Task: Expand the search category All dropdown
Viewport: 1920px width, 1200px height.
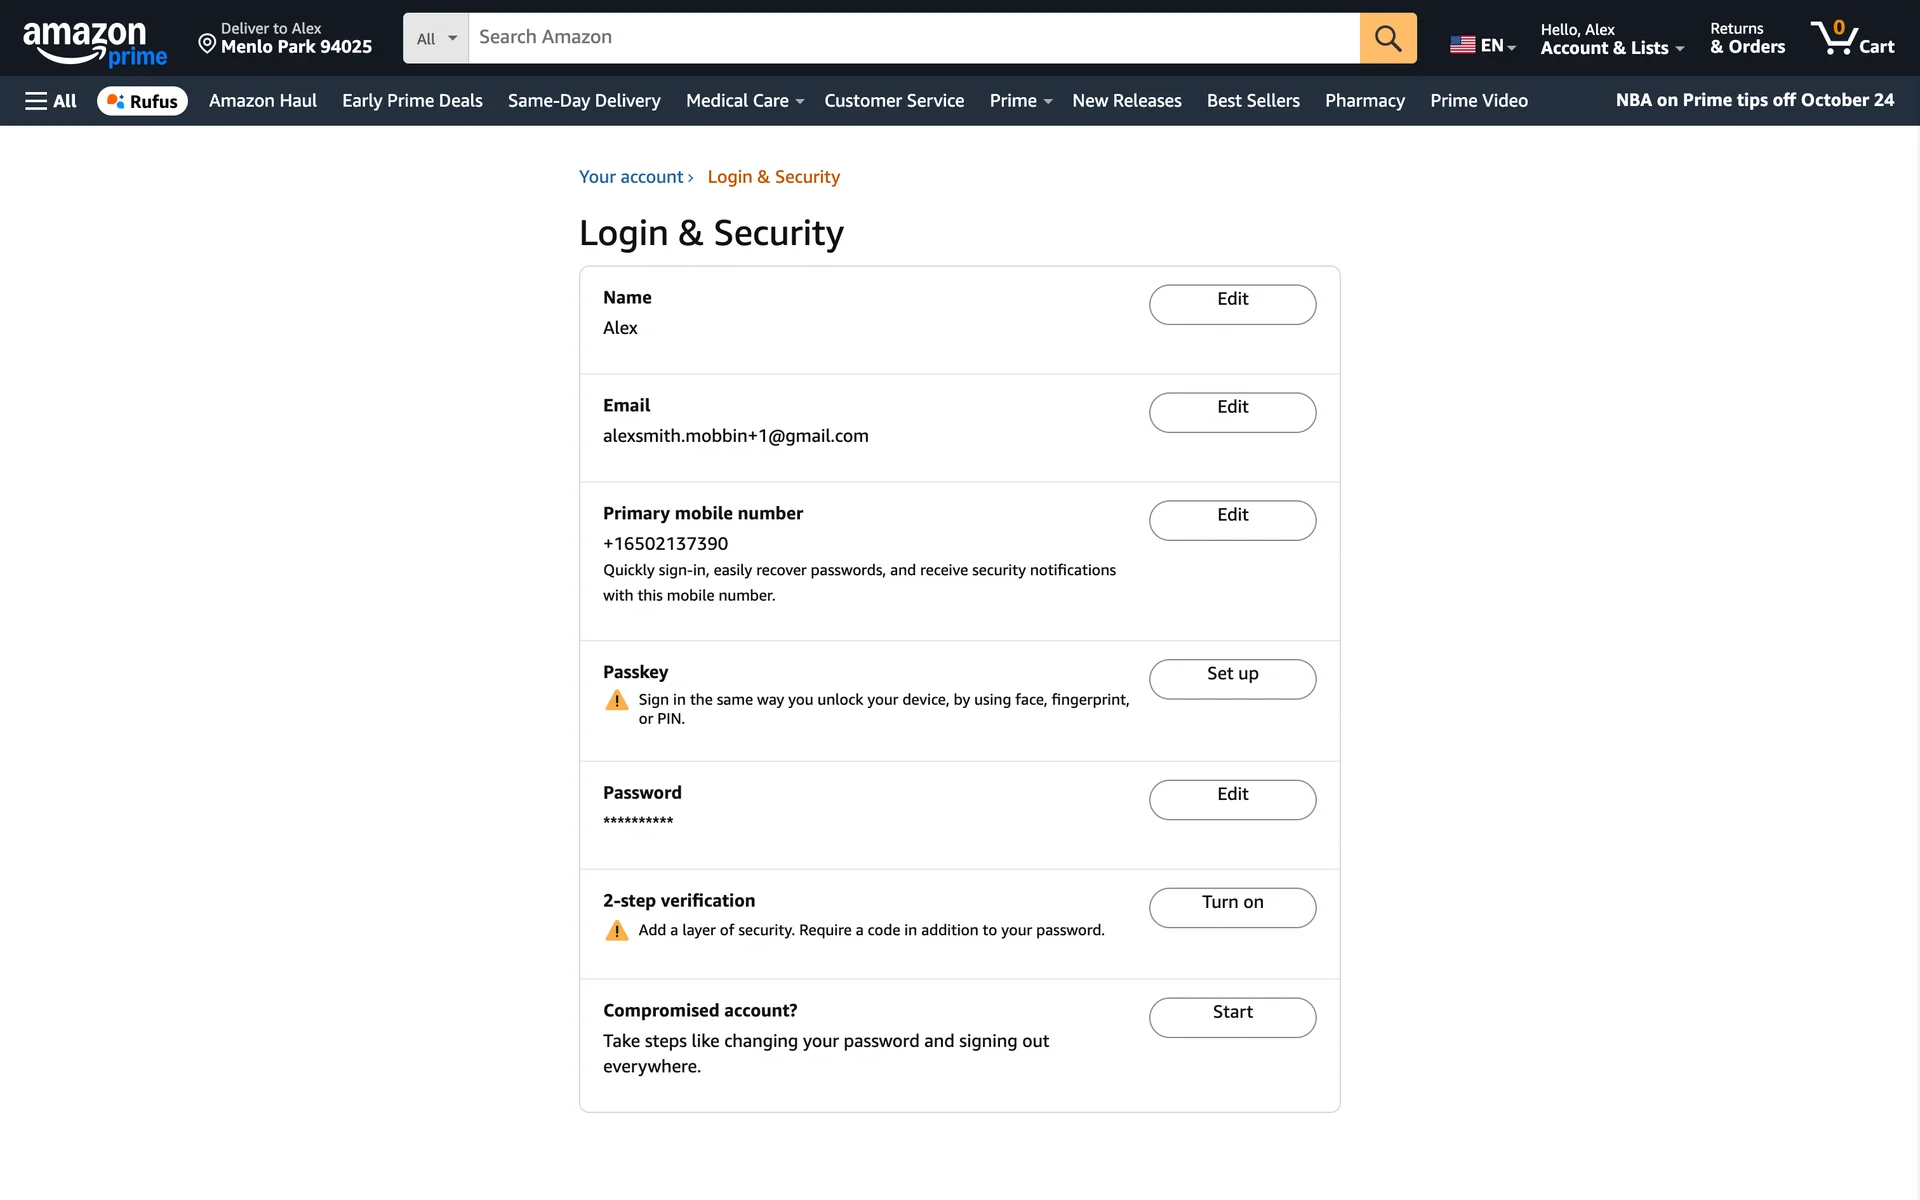Action: 436,38
